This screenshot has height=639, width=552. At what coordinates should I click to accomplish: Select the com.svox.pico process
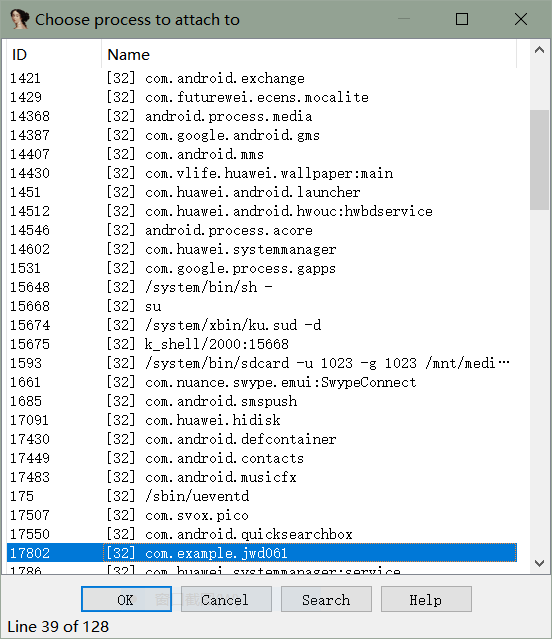click(262, 515)
